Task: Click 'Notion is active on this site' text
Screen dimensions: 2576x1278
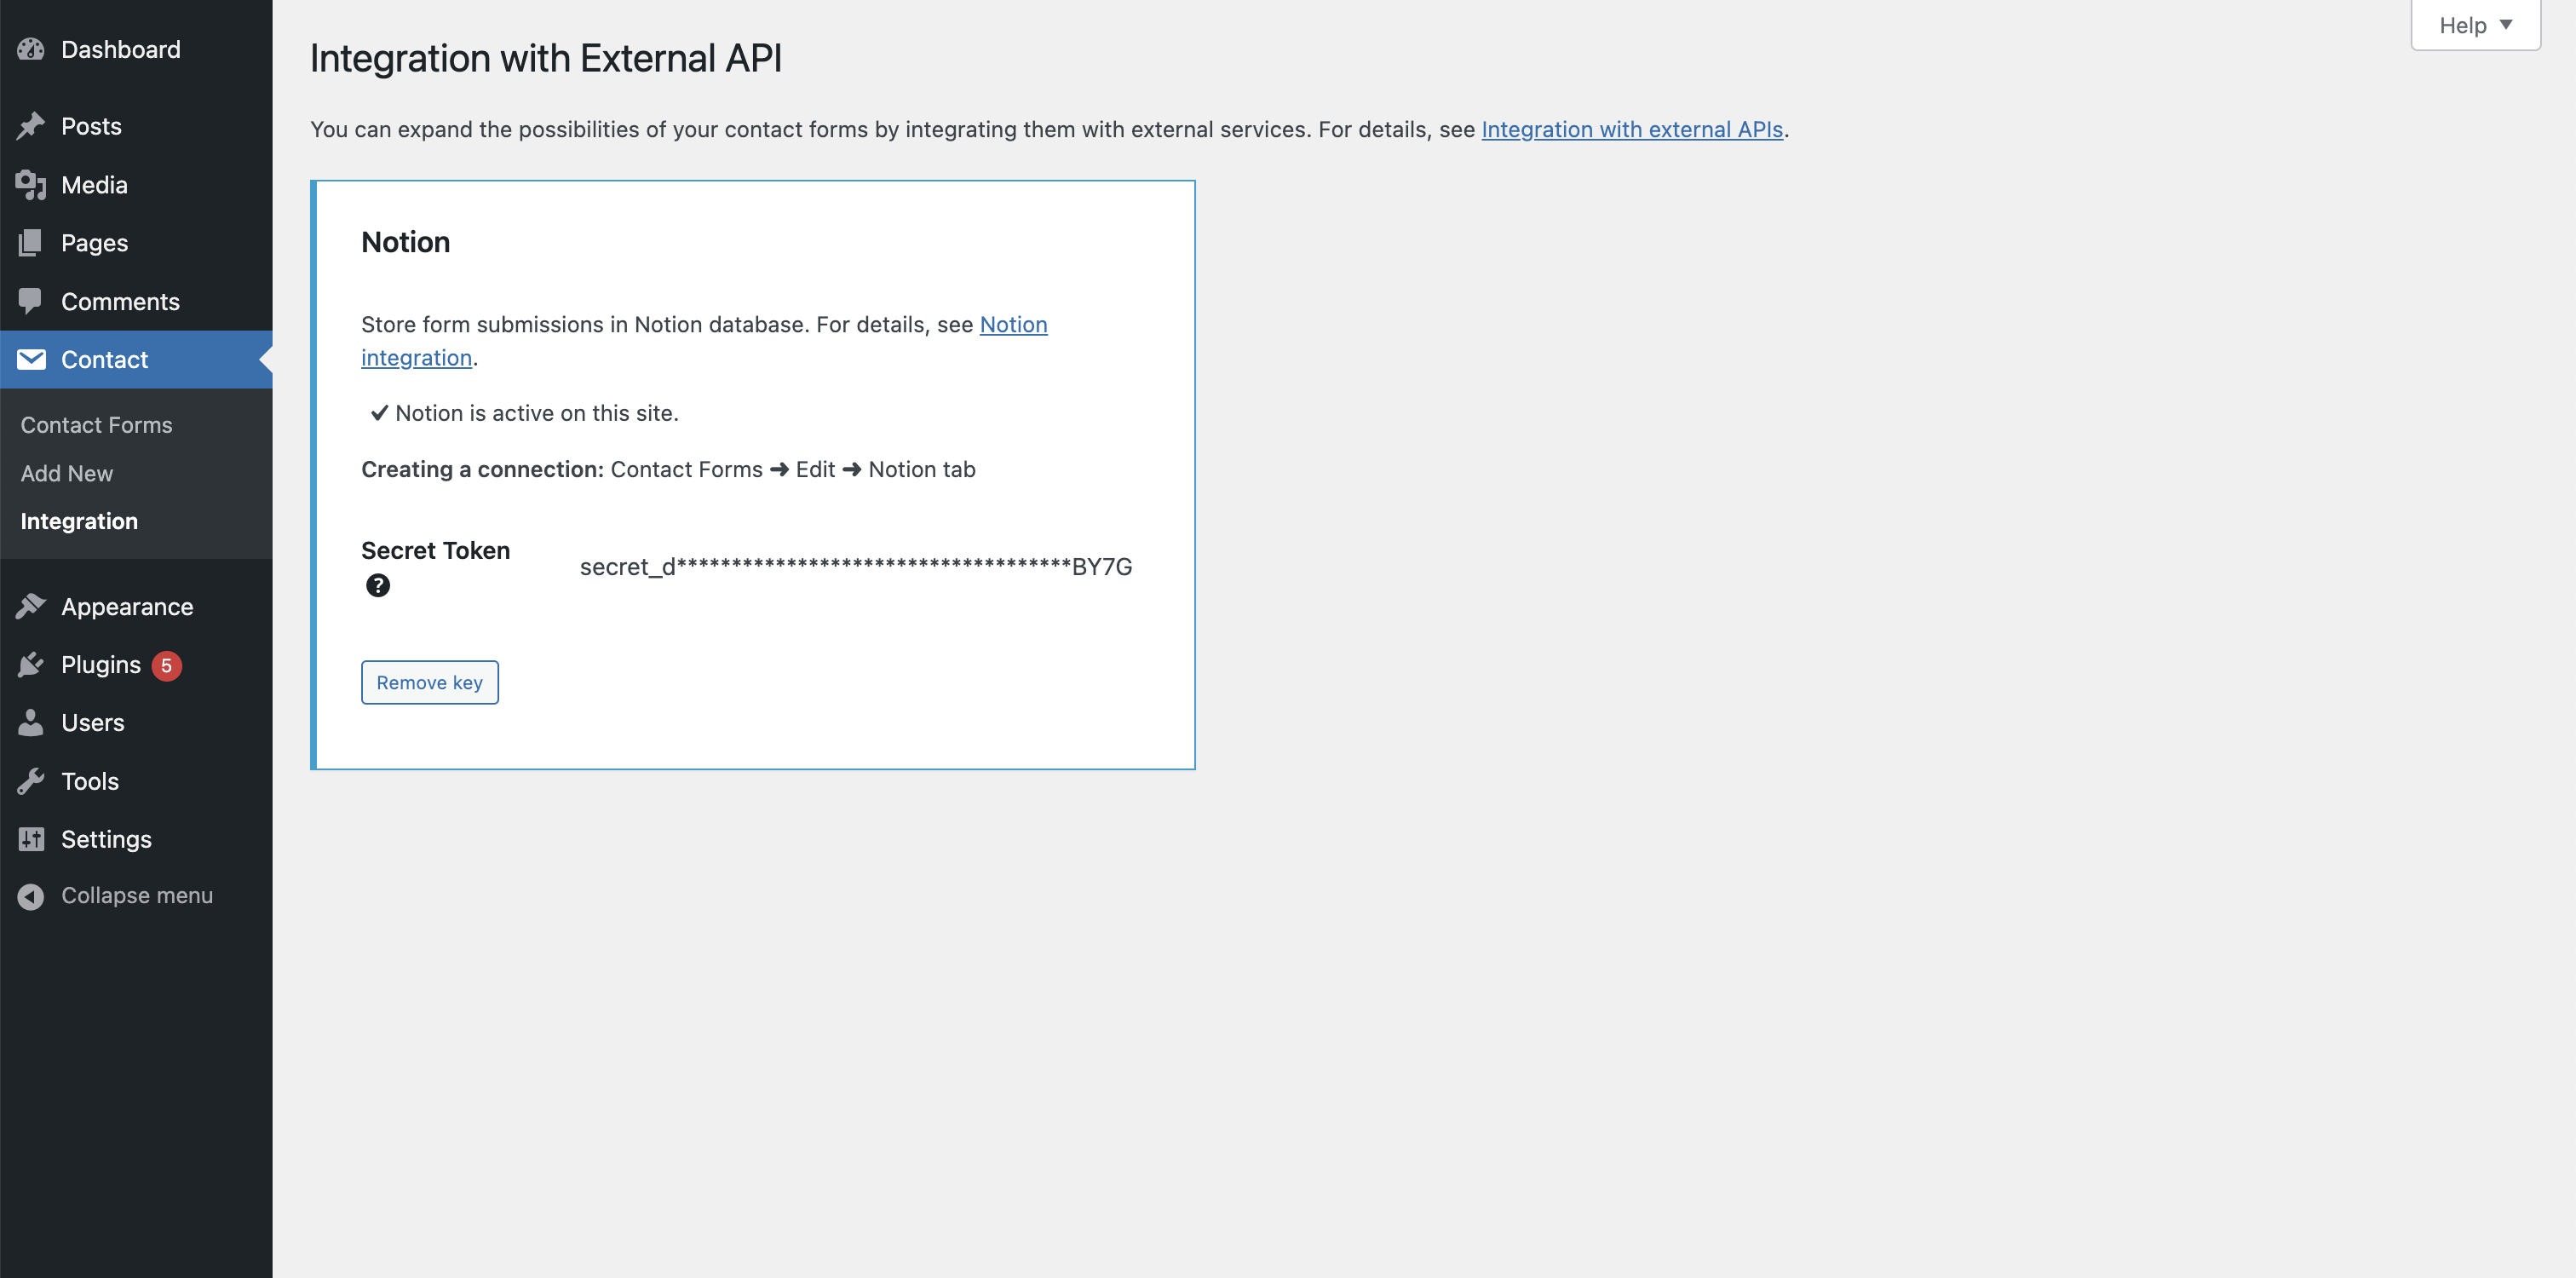Action: click(537, 413)
